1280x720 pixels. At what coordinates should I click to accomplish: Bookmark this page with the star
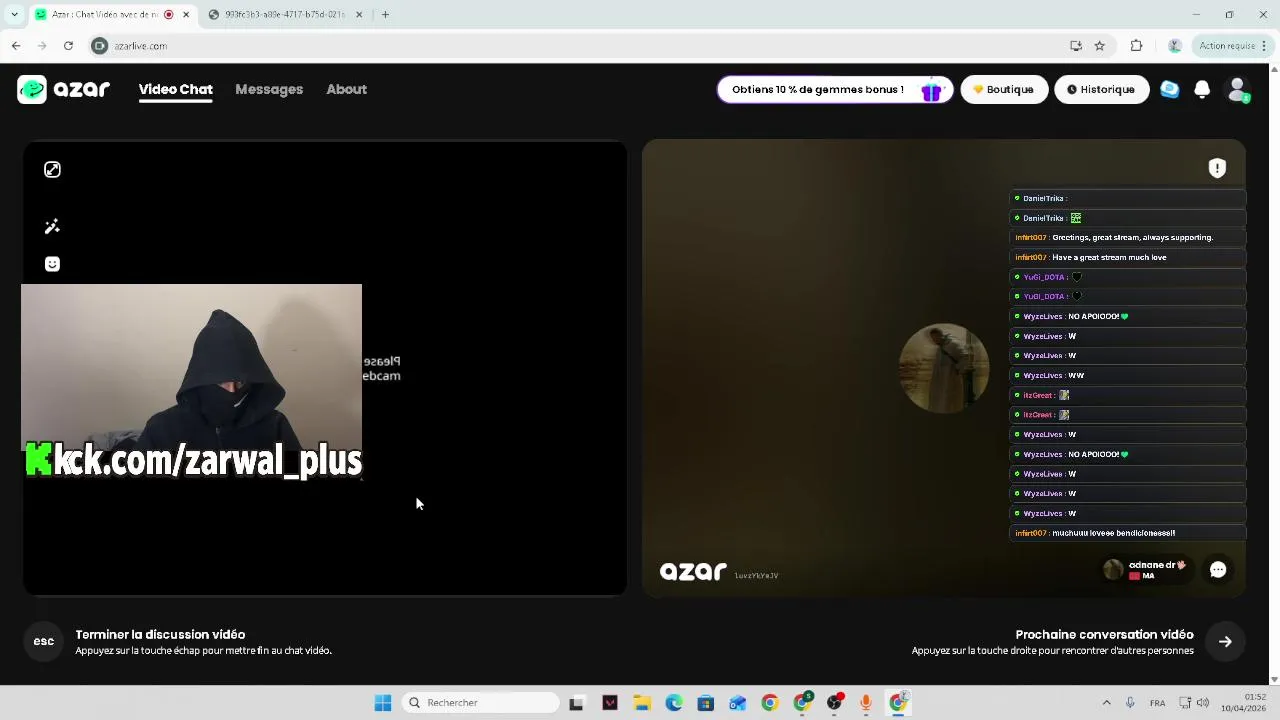(x=1099, y=45)
